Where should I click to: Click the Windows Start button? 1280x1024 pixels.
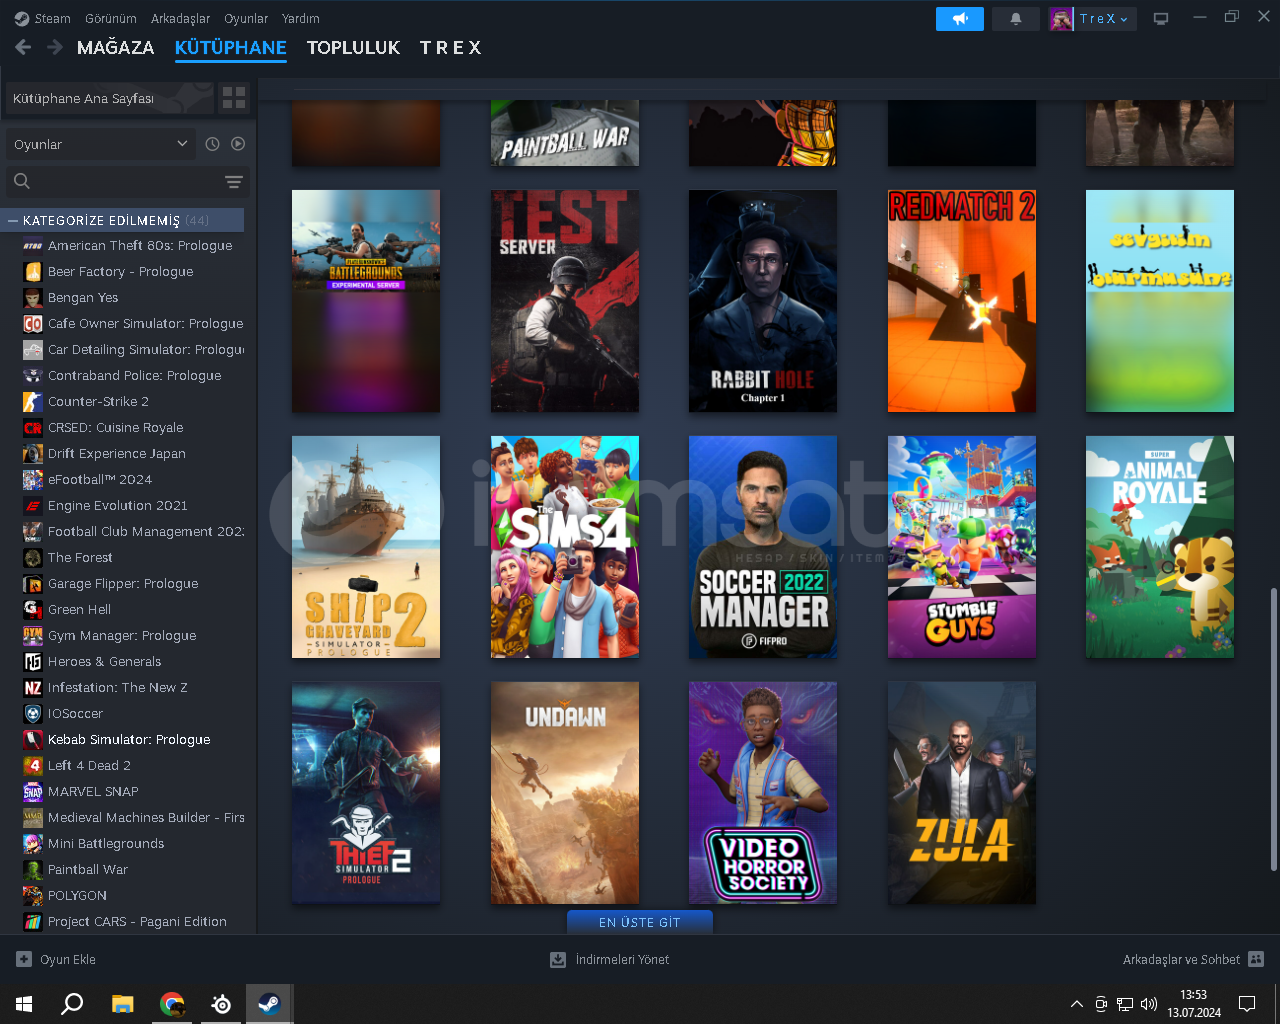coord(24,1004)
